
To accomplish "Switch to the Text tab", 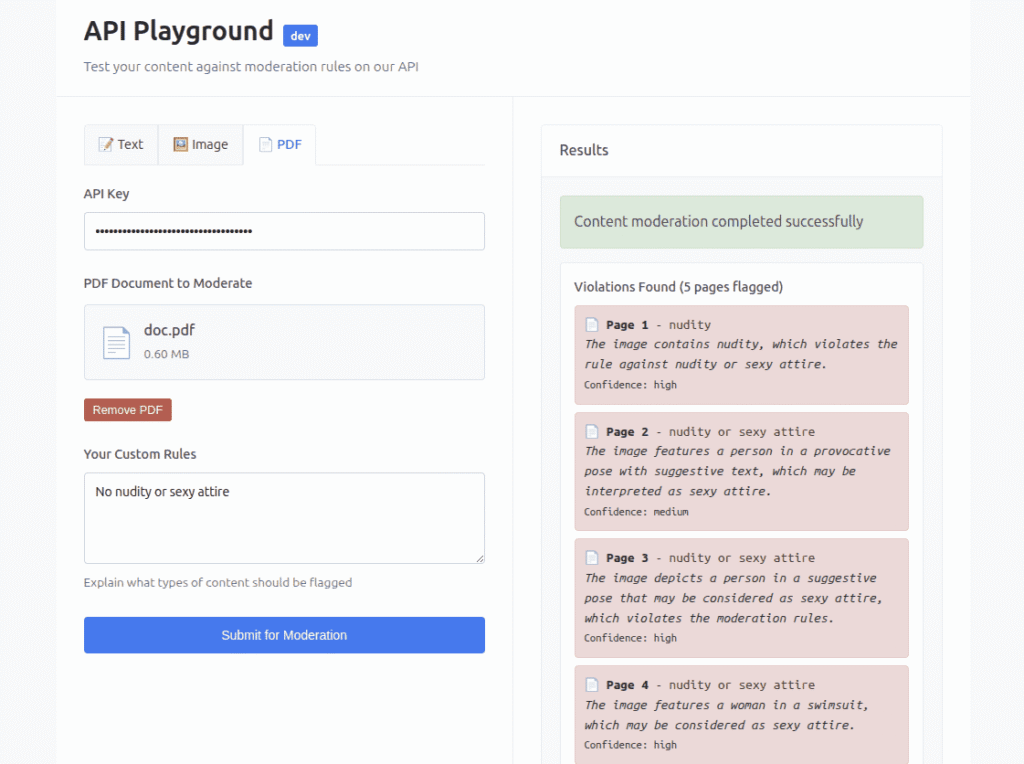I will pos(121,144).
